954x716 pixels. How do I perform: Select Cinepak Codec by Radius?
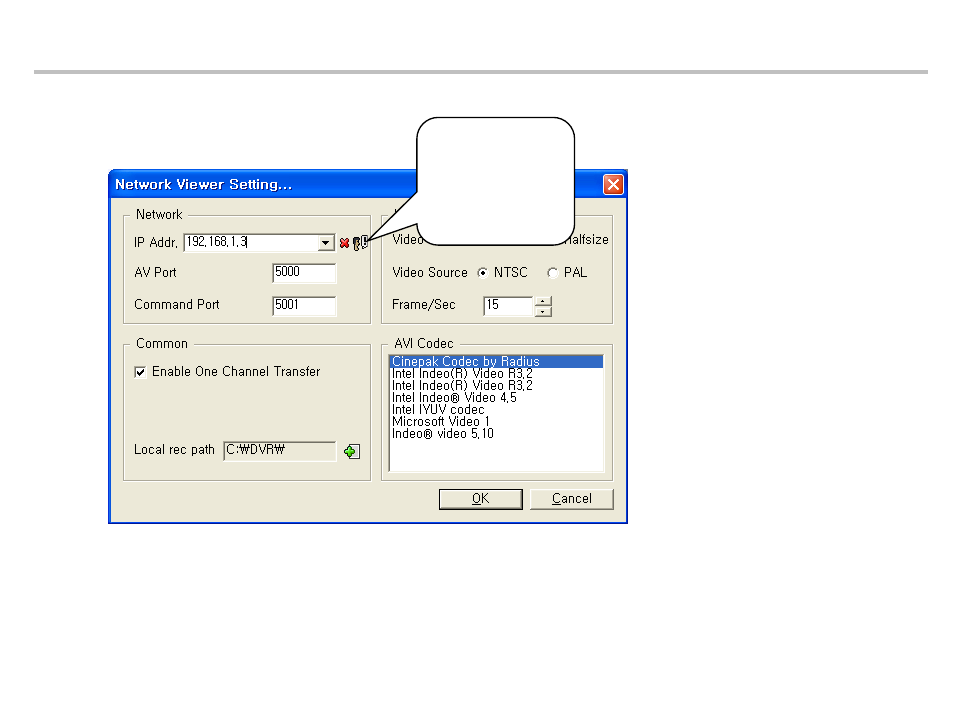click(x=496, y=361)
